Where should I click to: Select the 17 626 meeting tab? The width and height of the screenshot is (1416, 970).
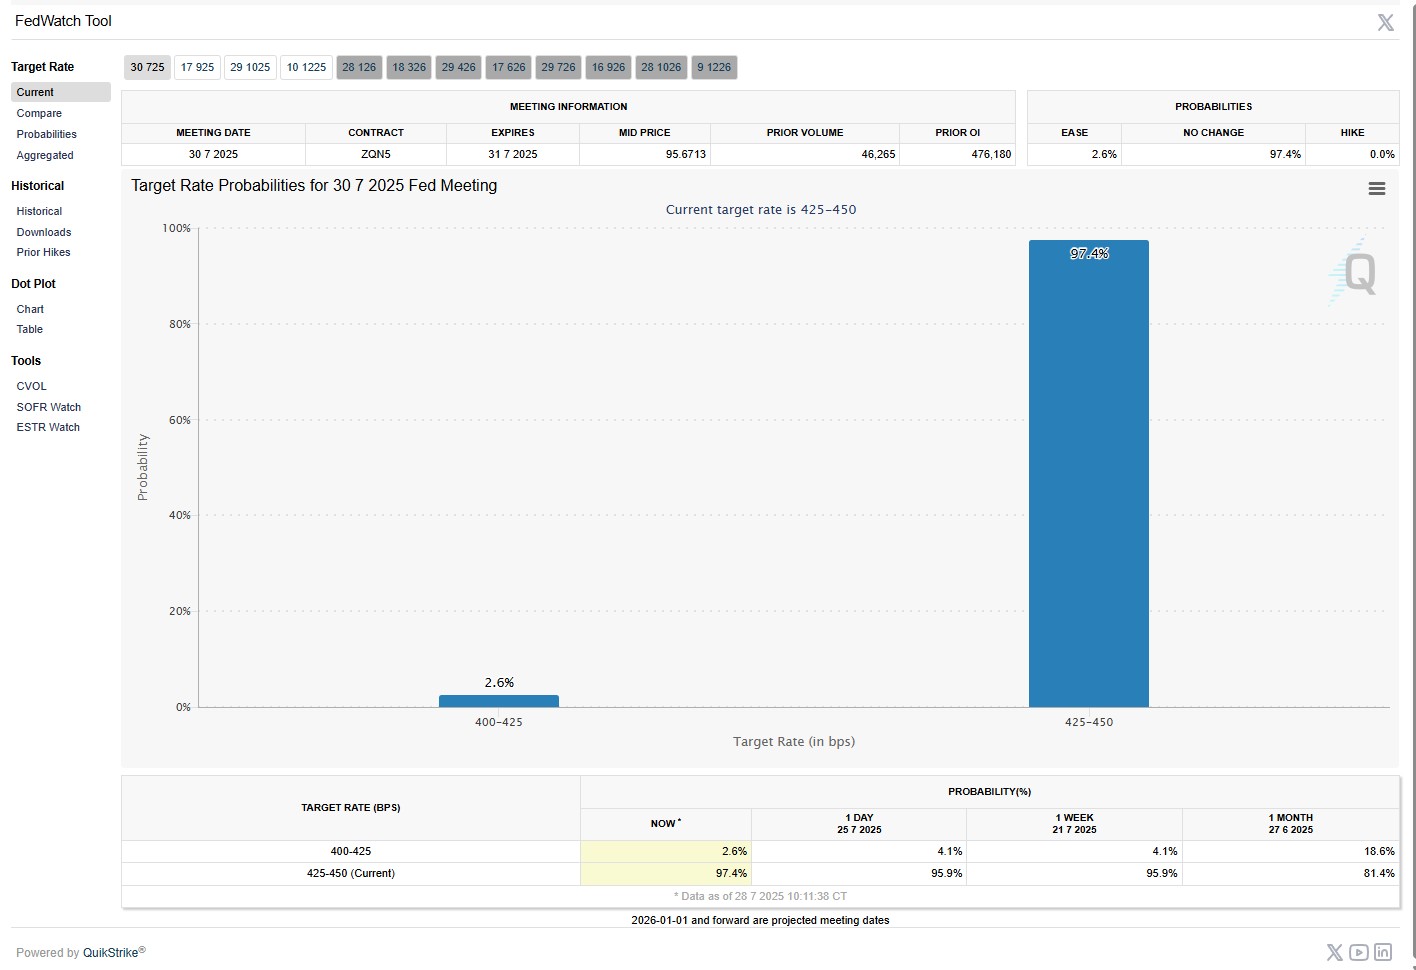point(509,67)
